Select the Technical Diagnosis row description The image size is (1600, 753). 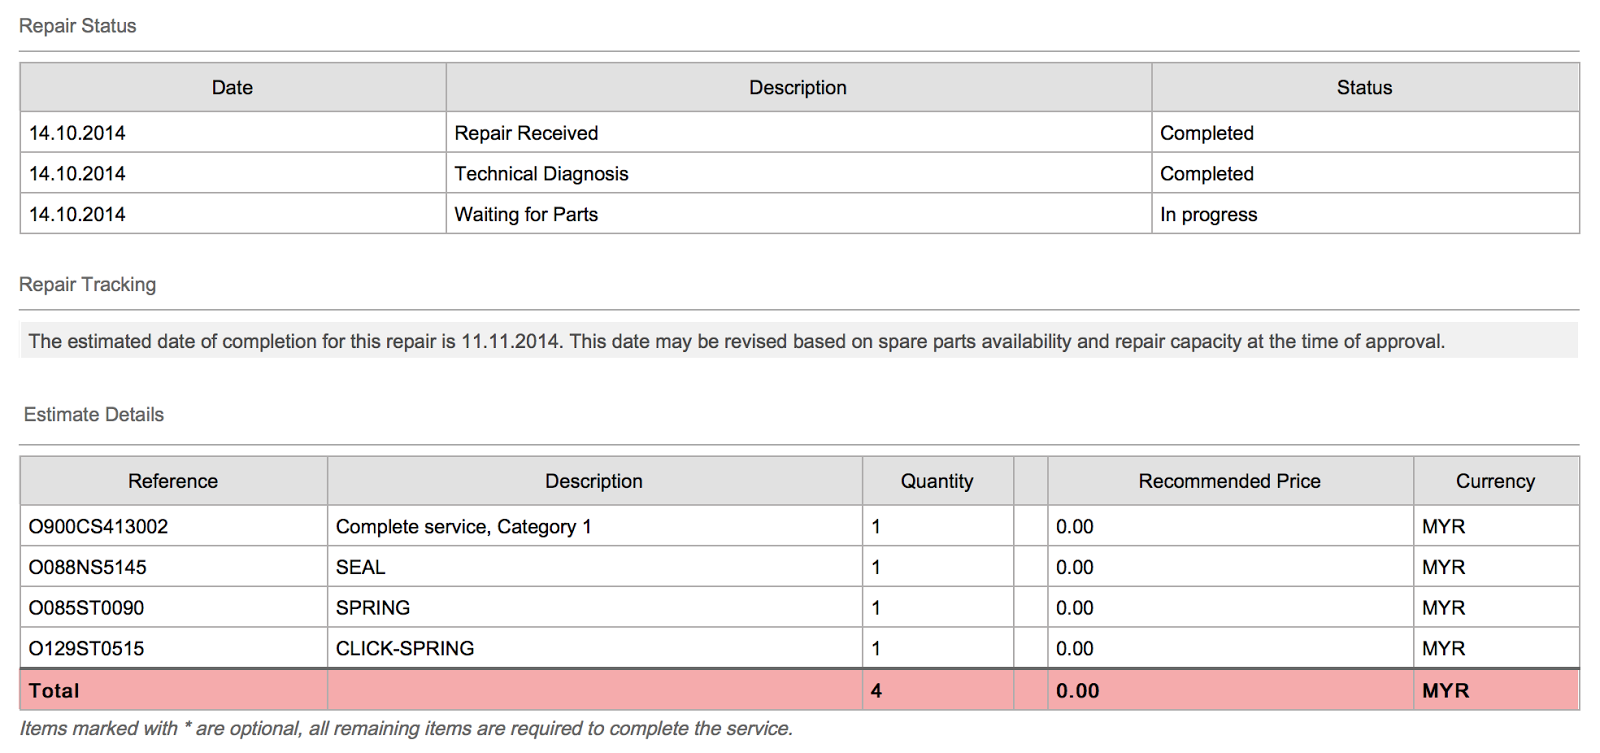pos(541,174)
